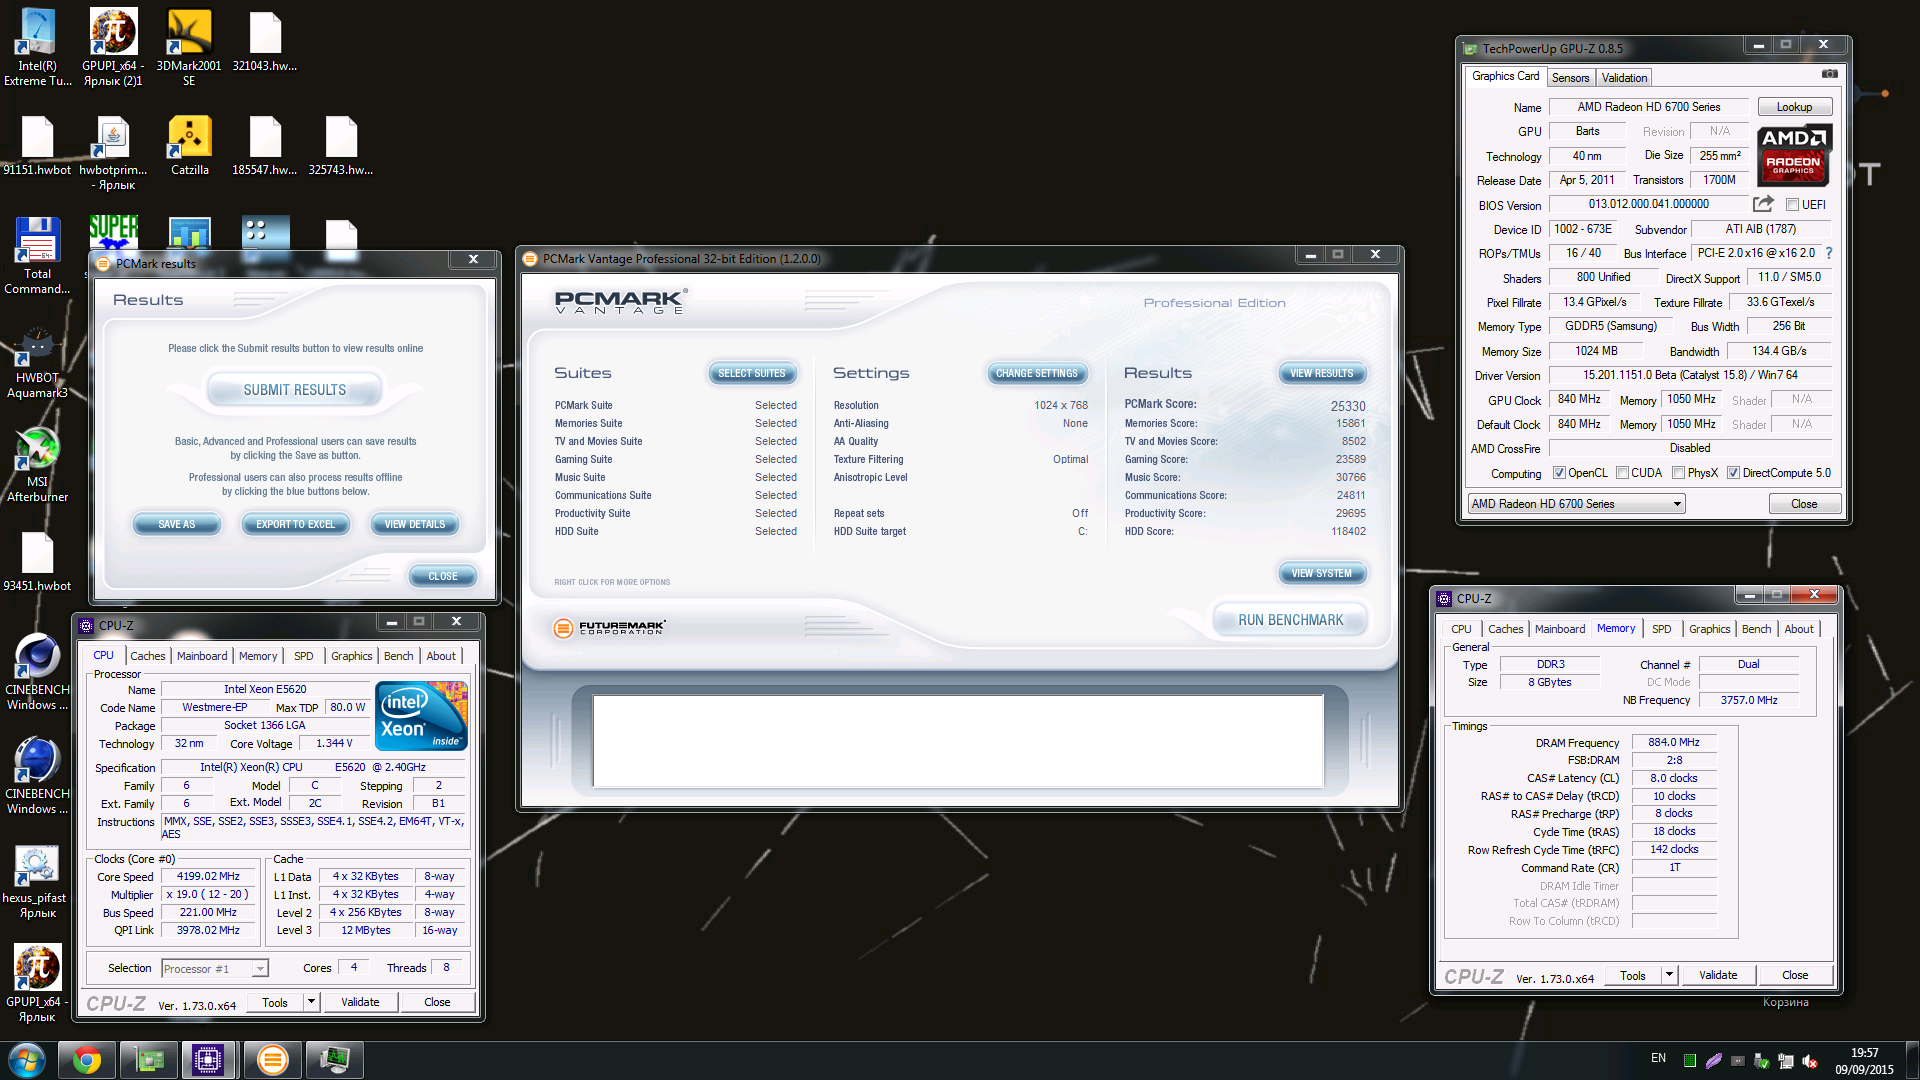Screen dimensions: 1920x1080
Task: Click the BIOS export share icon in GPU-Z
Action: (1763, 204)
